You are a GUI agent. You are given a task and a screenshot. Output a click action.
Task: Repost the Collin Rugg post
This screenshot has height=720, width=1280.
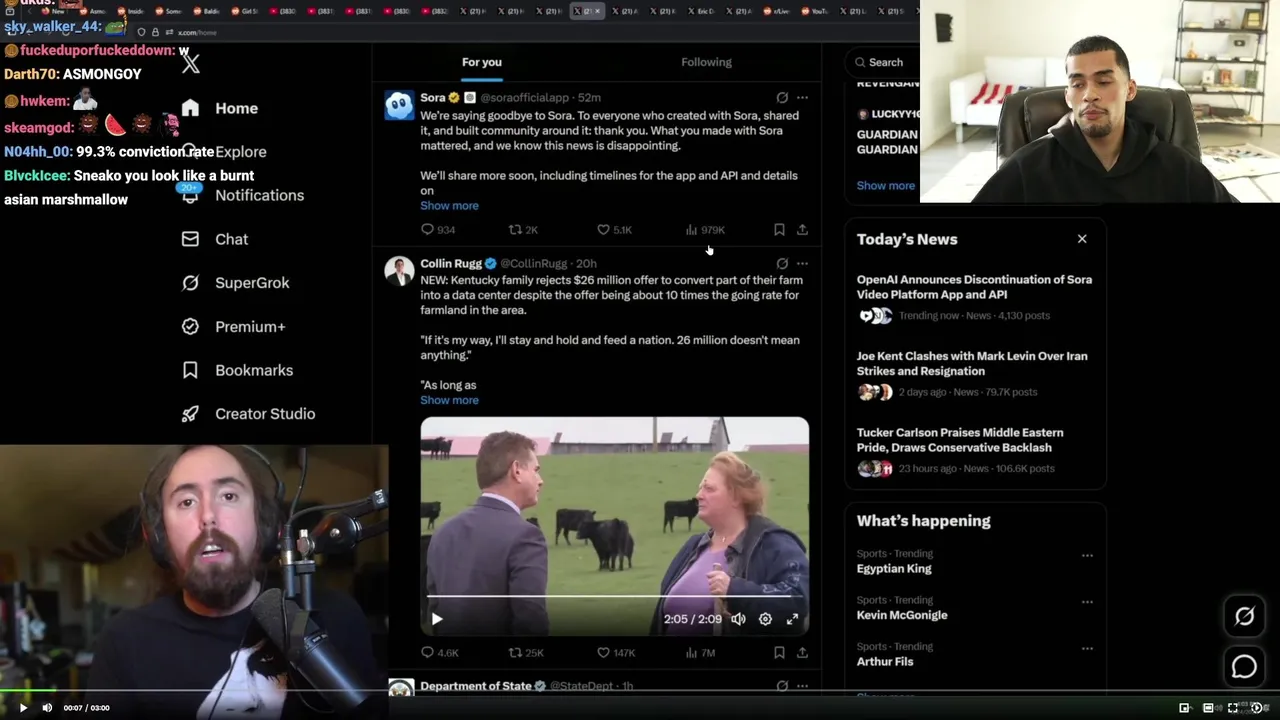coord(526,653)
